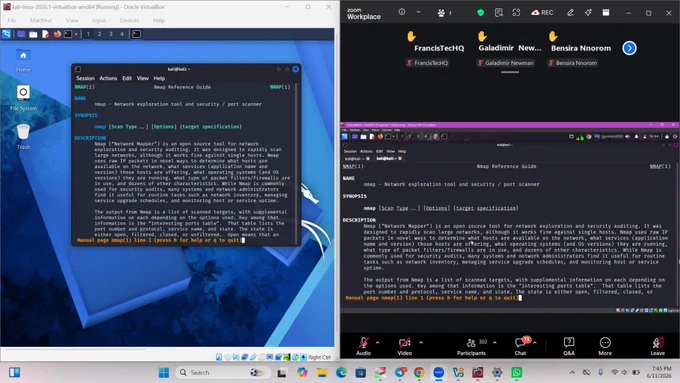680x383 pixels.
Task: Show next participants with blue arrow
Action: tap(629, 48)
